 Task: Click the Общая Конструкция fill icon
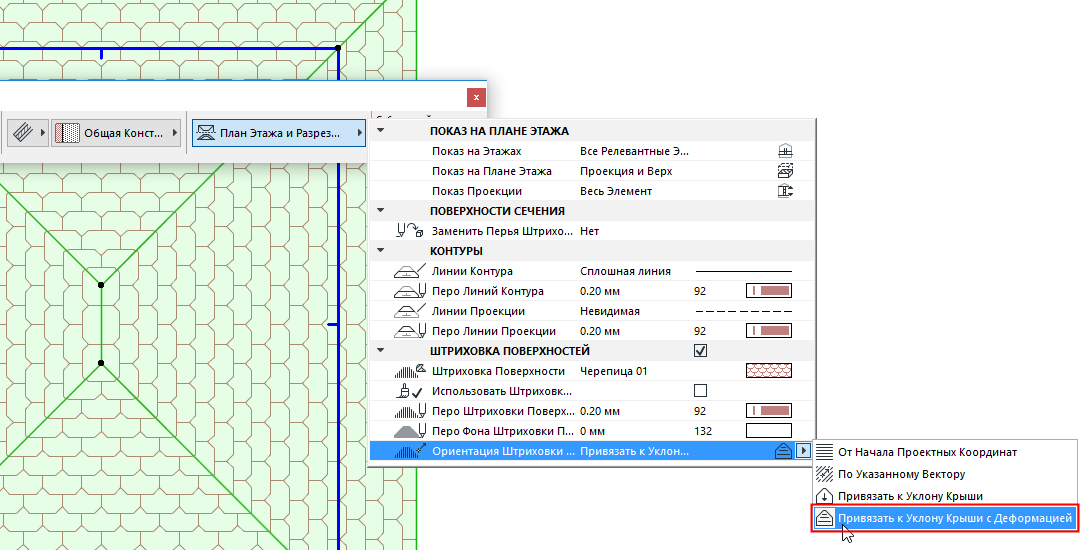(67, 132)
